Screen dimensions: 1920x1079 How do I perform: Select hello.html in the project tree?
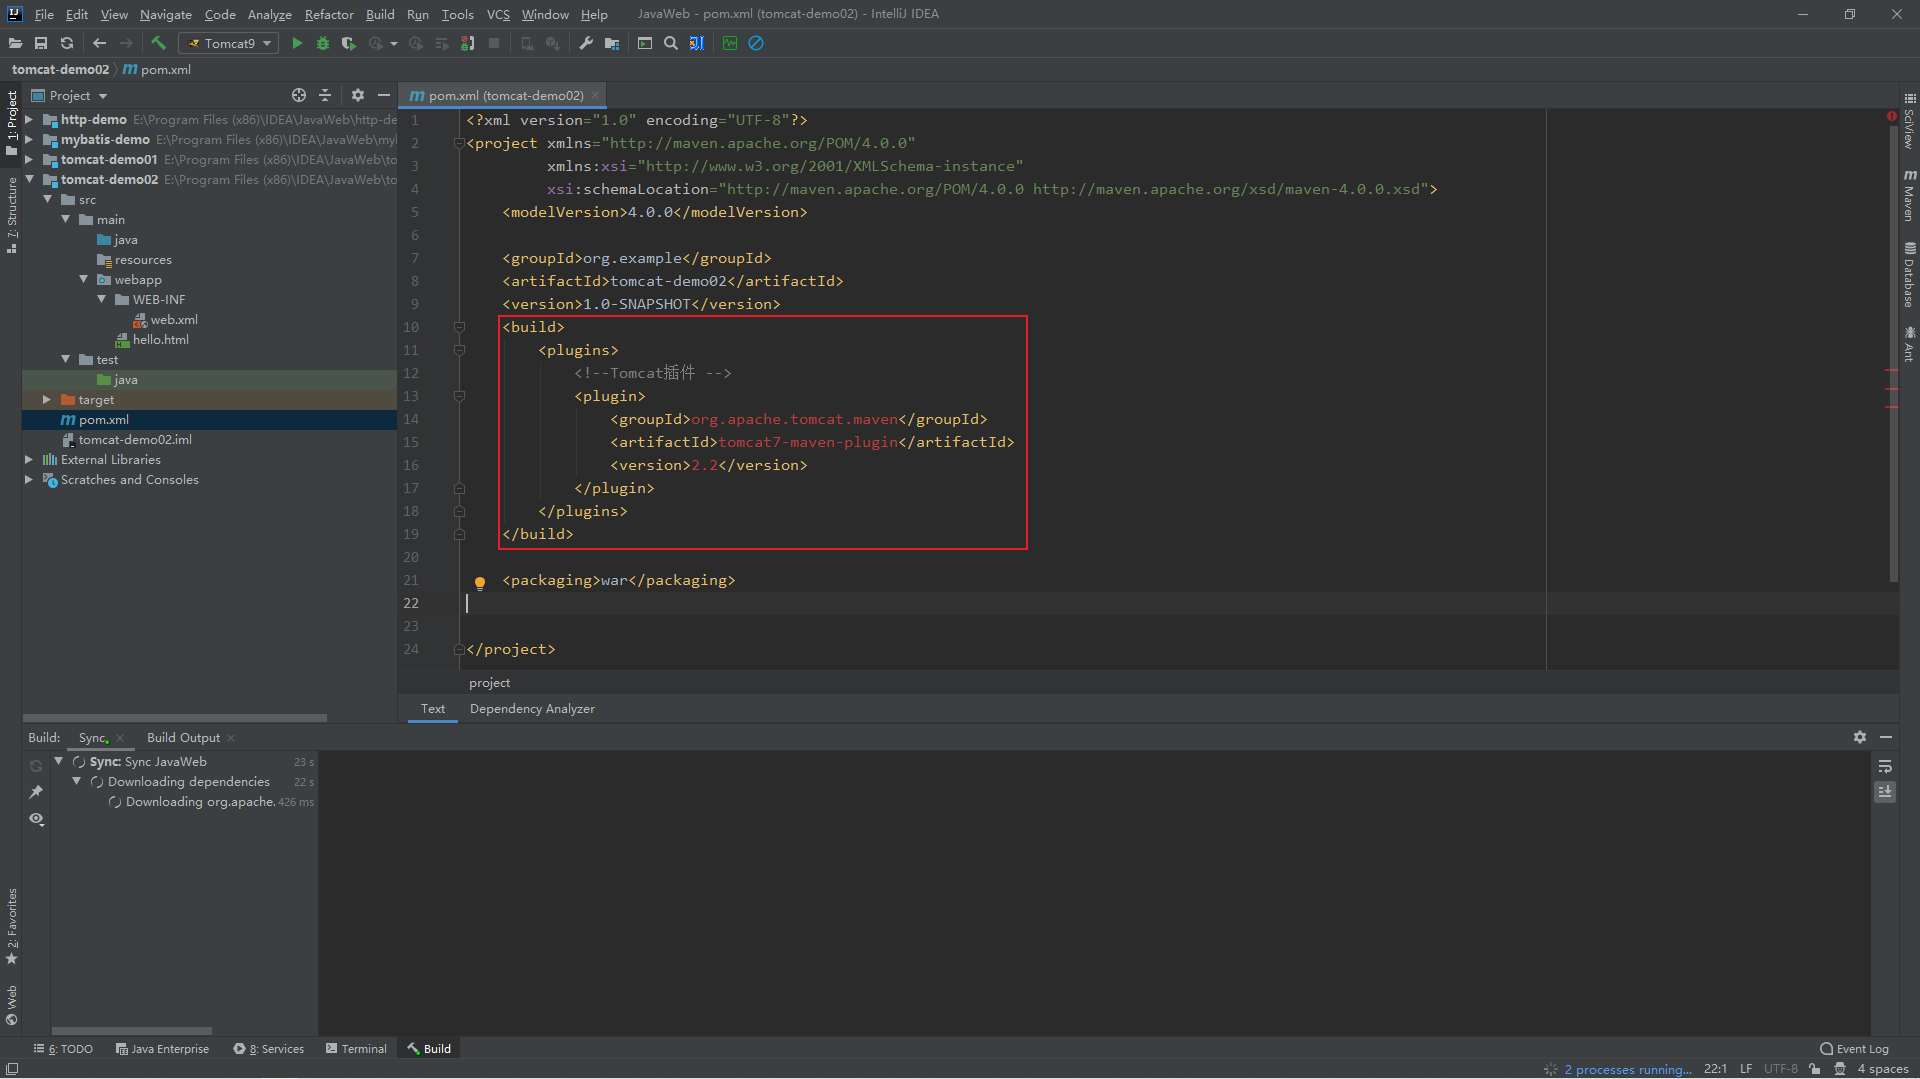152,340
